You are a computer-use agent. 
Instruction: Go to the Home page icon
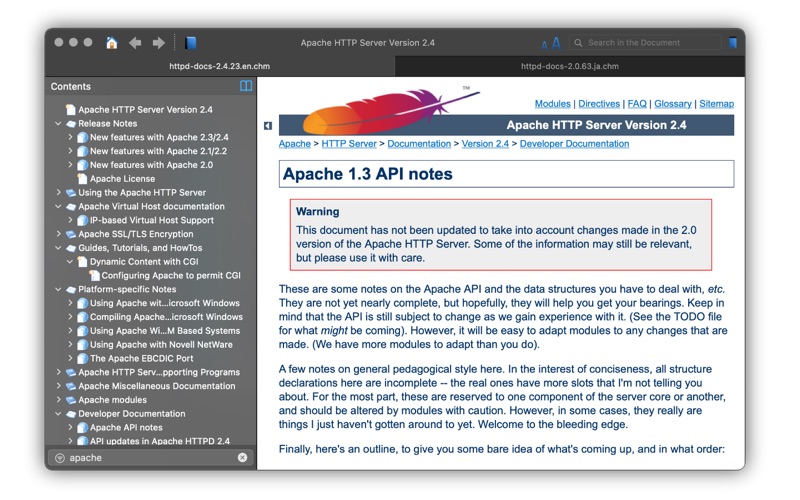(112, 43)
